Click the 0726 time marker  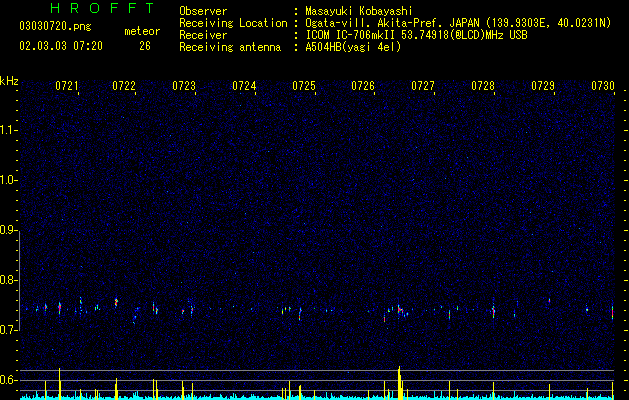(363, 86)
